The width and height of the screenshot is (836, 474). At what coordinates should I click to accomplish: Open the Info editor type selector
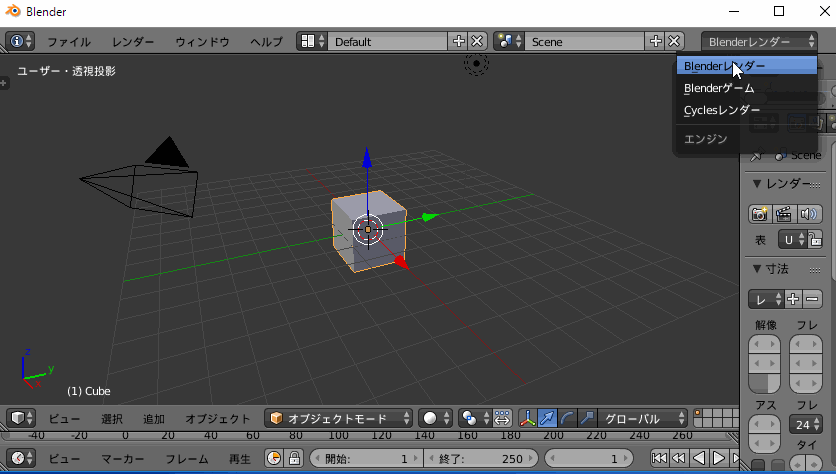(20, 41)
